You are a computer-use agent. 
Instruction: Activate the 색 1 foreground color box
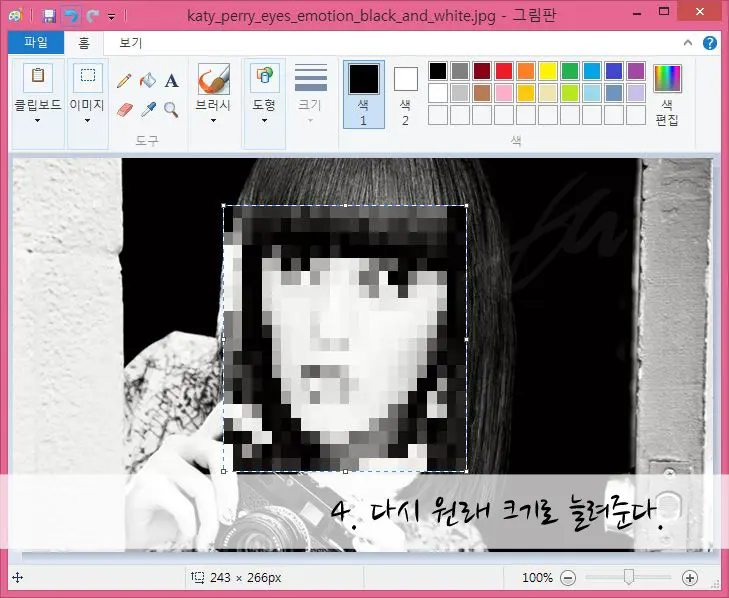pyautogui.click(x=363, y=93)
